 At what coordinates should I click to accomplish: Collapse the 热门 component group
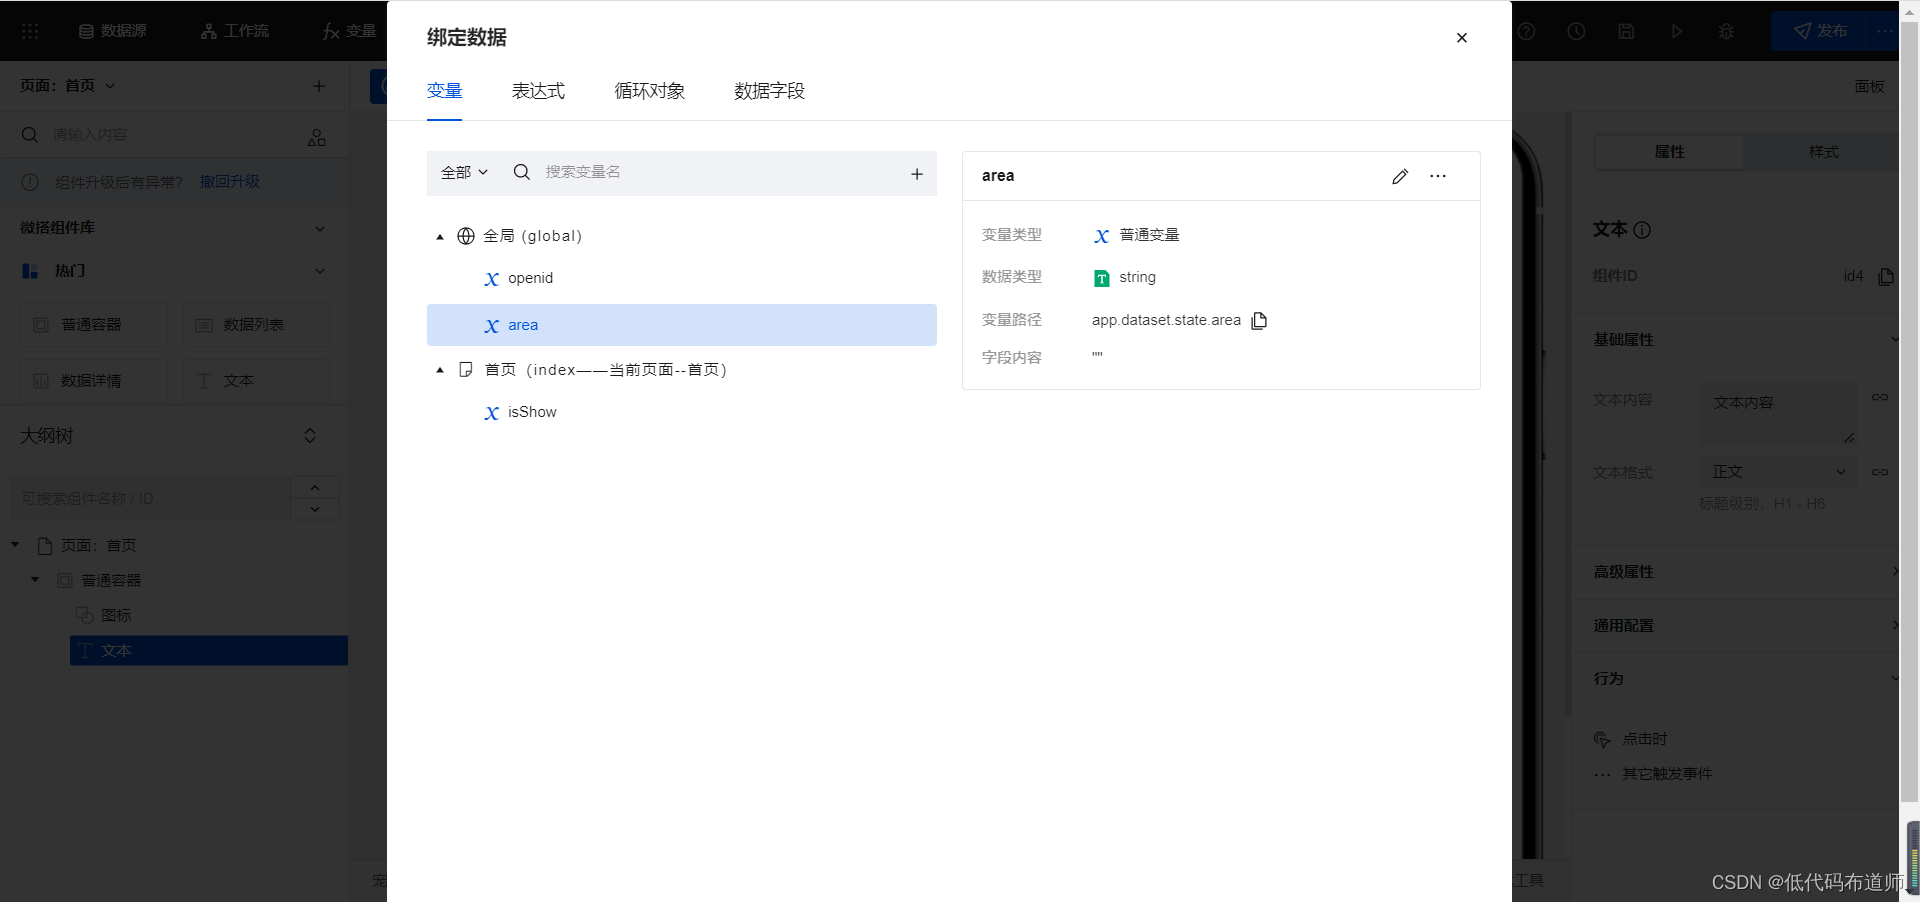coord(320,271)
